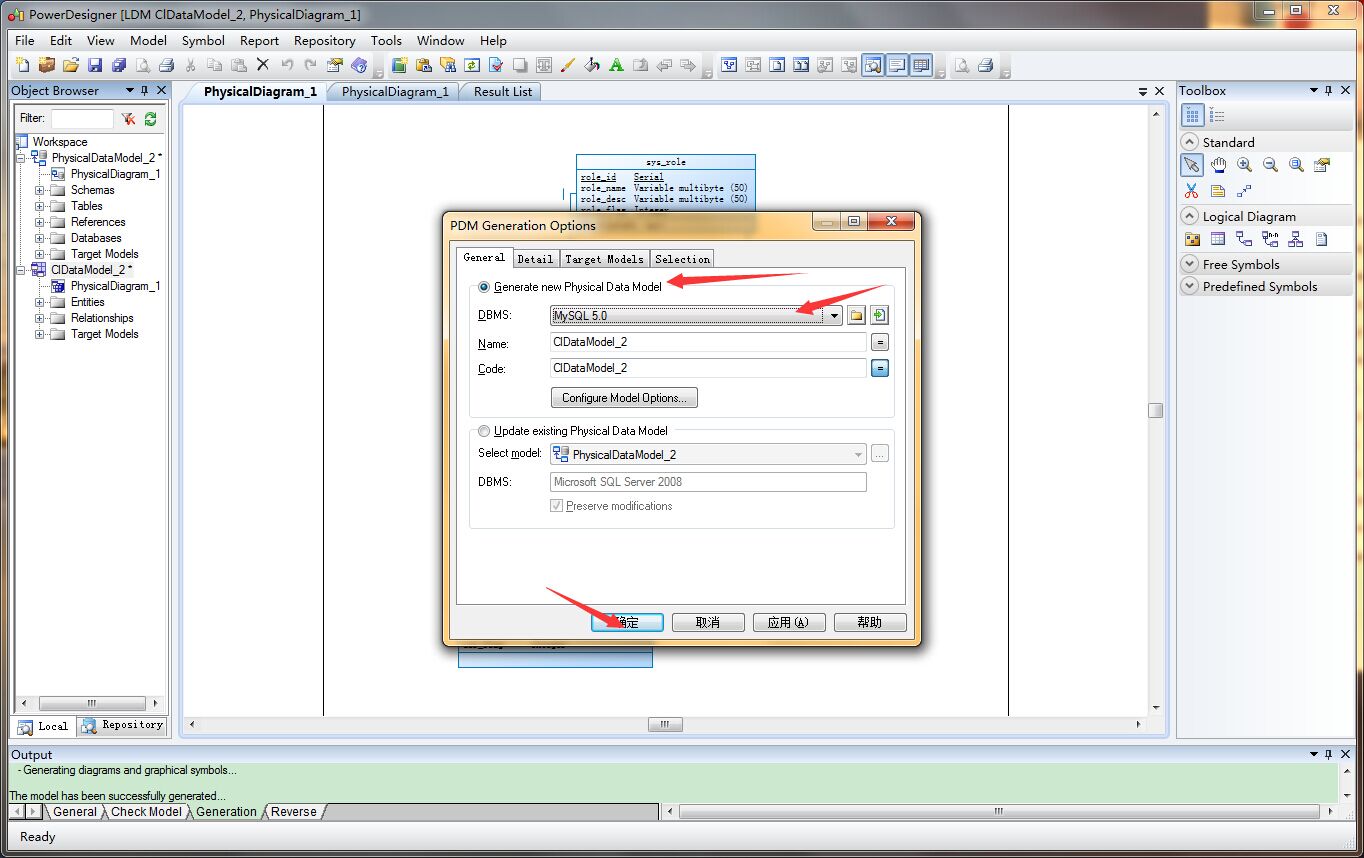Select Update existing Physical Data Model radio

(484, 431)
